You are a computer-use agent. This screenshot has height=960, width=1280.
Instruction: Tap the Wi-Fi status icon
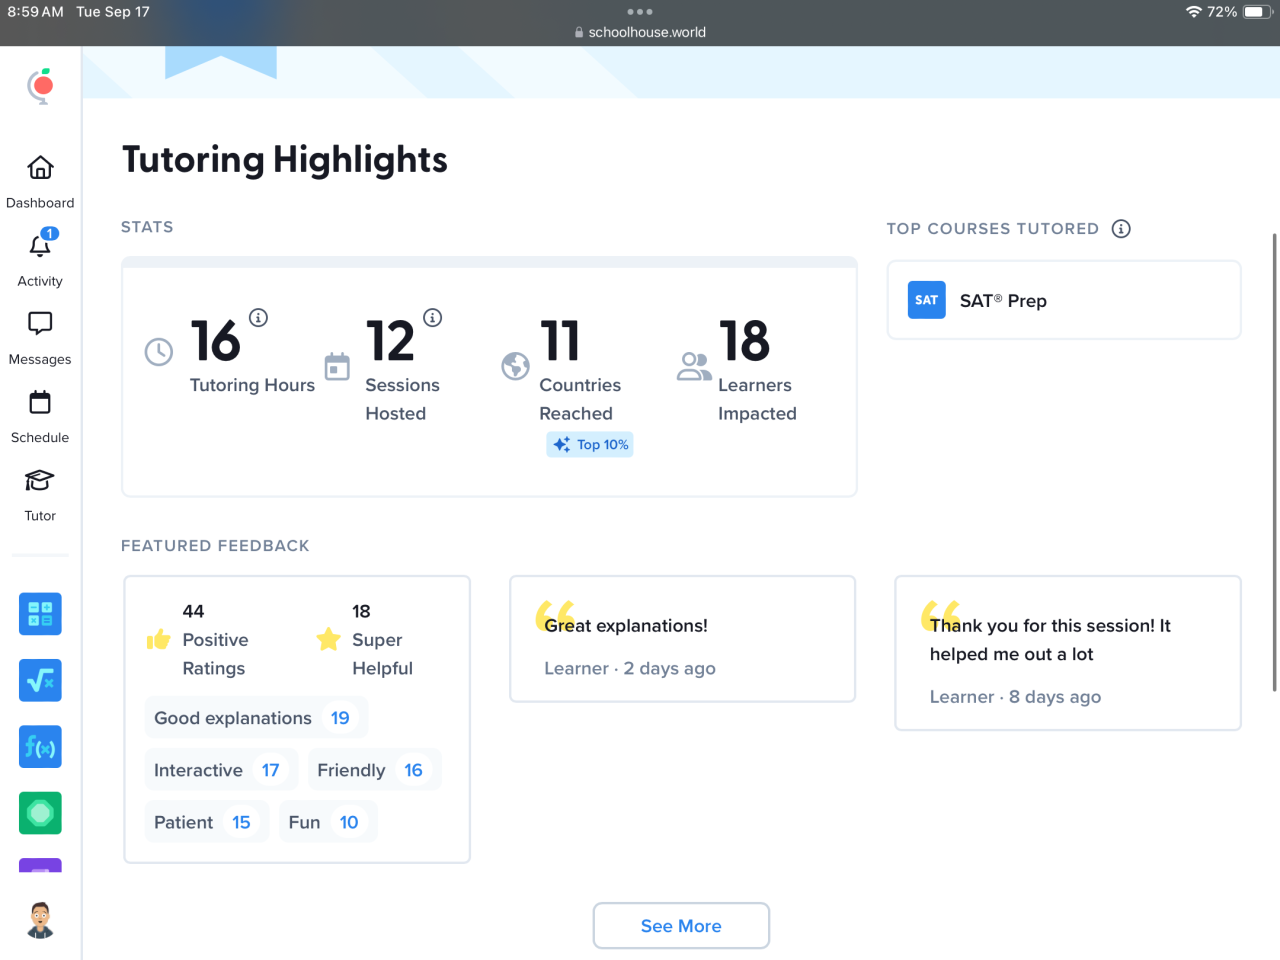(1193, 12)
